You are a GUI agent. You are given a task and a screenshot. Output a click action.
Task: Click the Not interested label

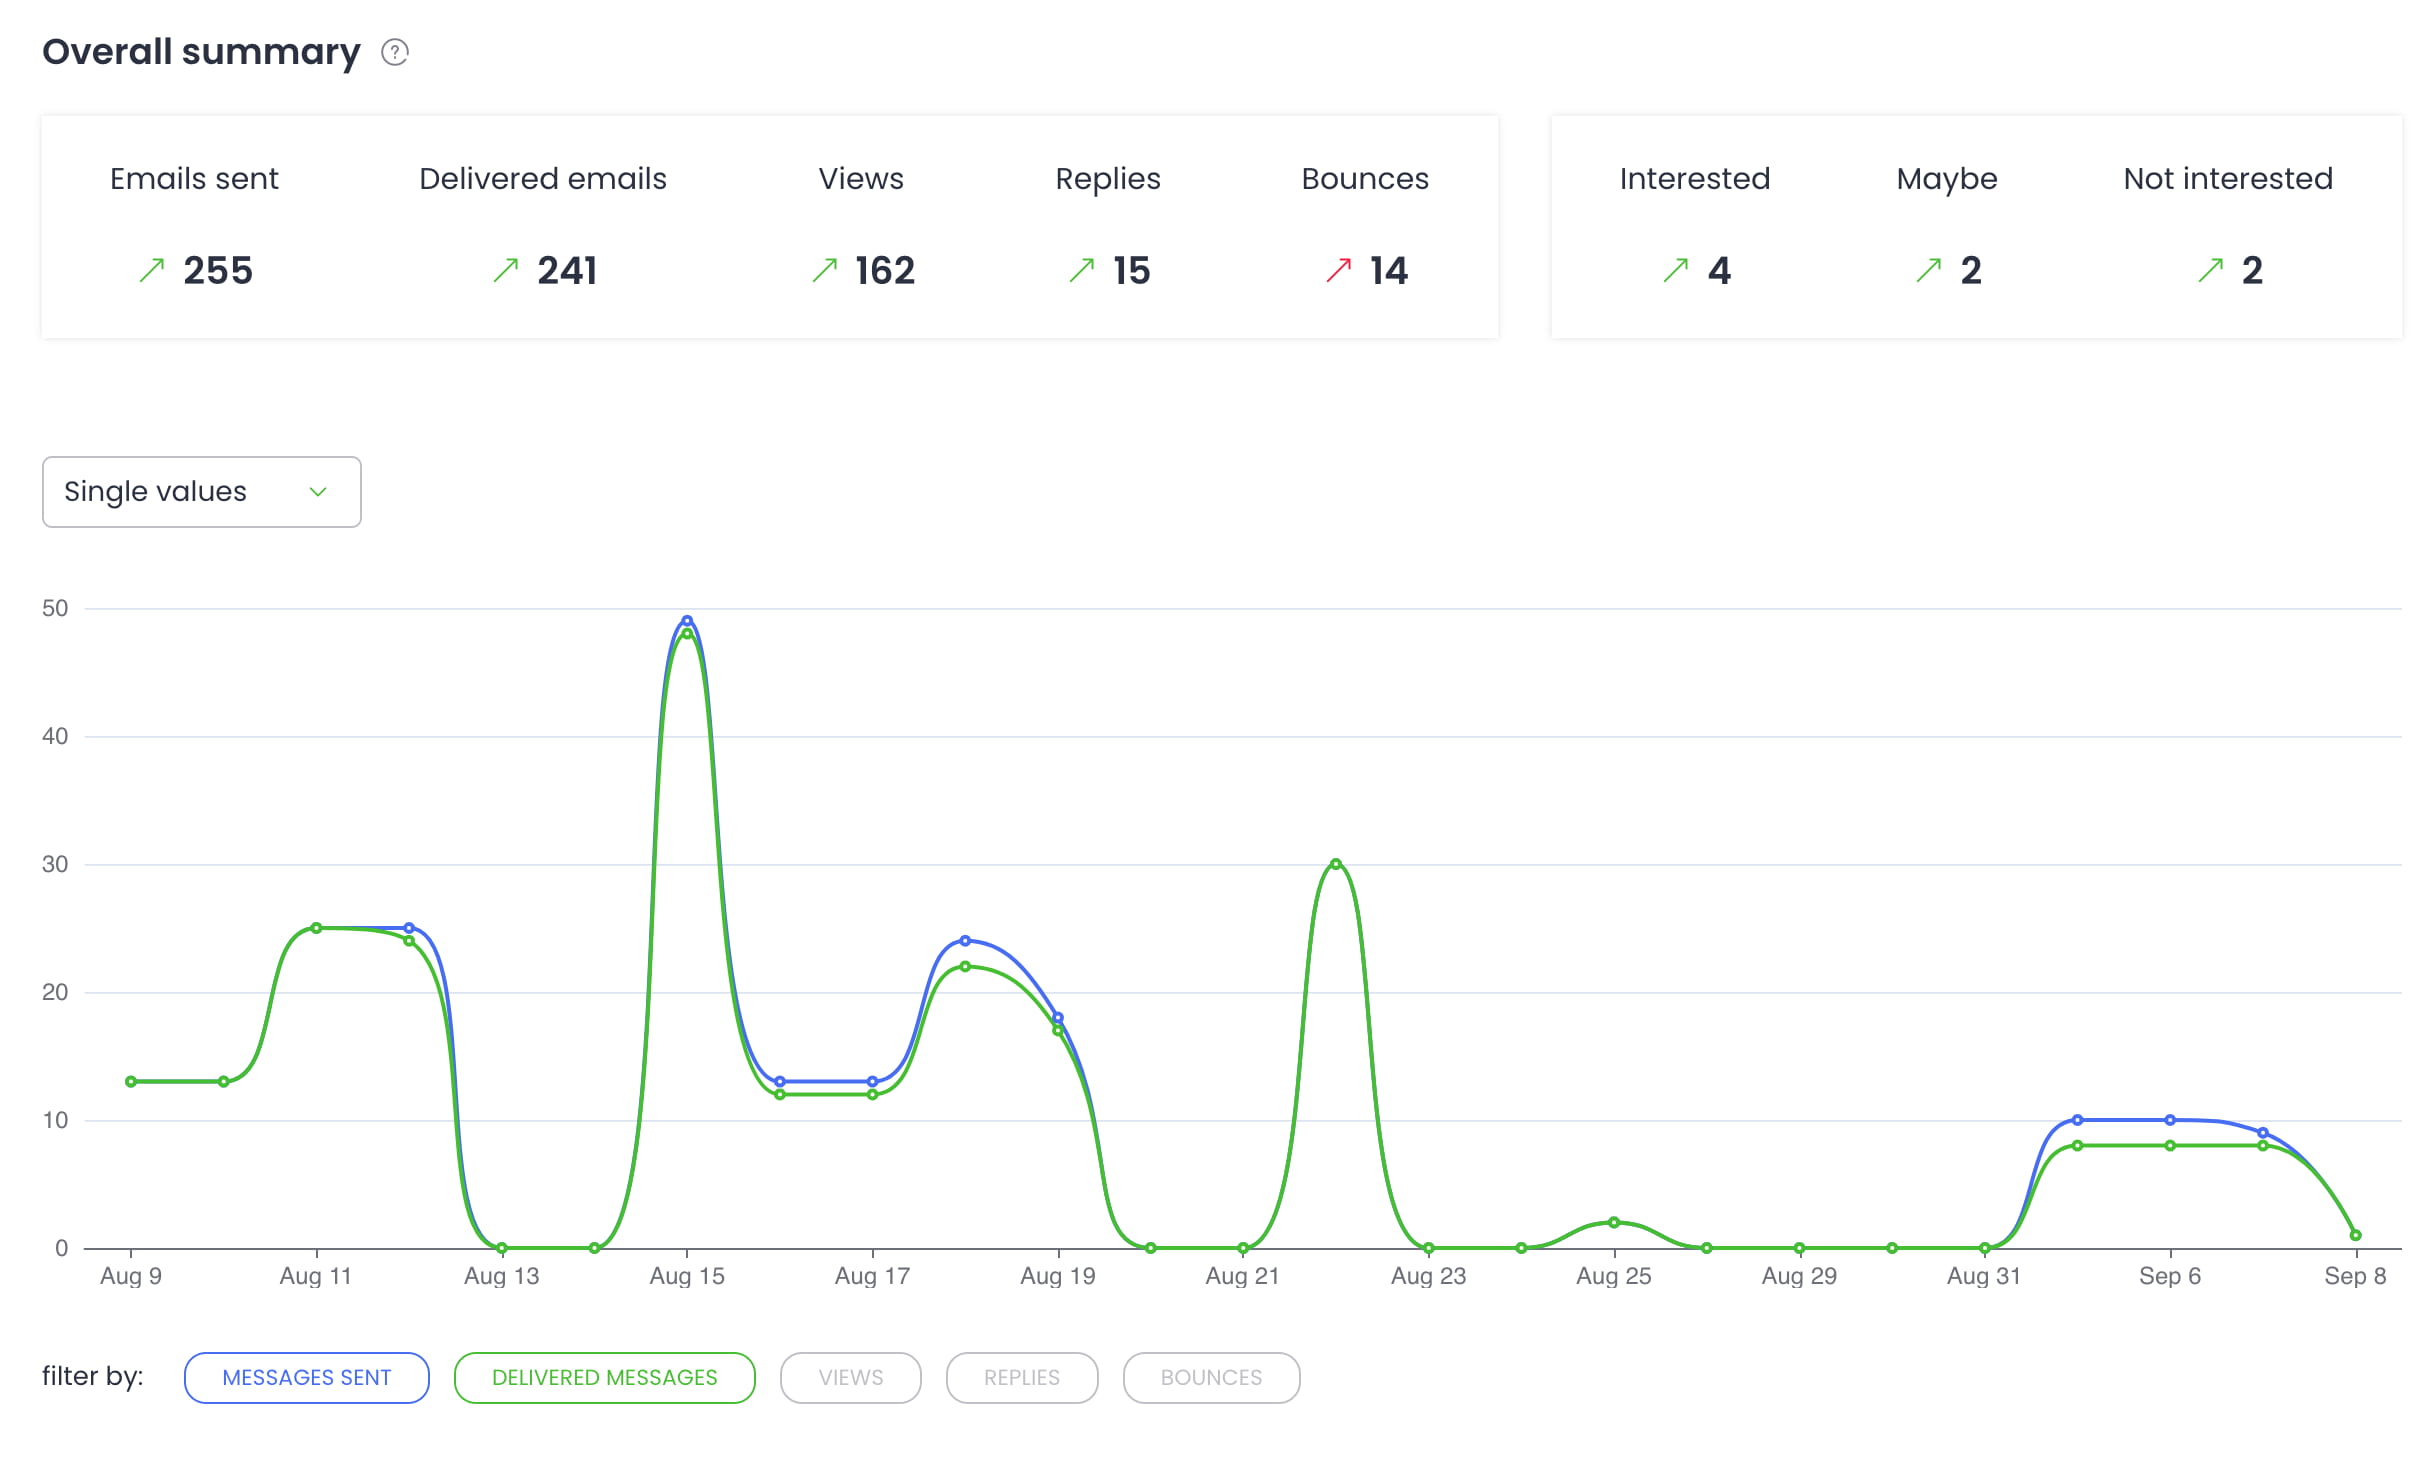tap(2228, 179)
